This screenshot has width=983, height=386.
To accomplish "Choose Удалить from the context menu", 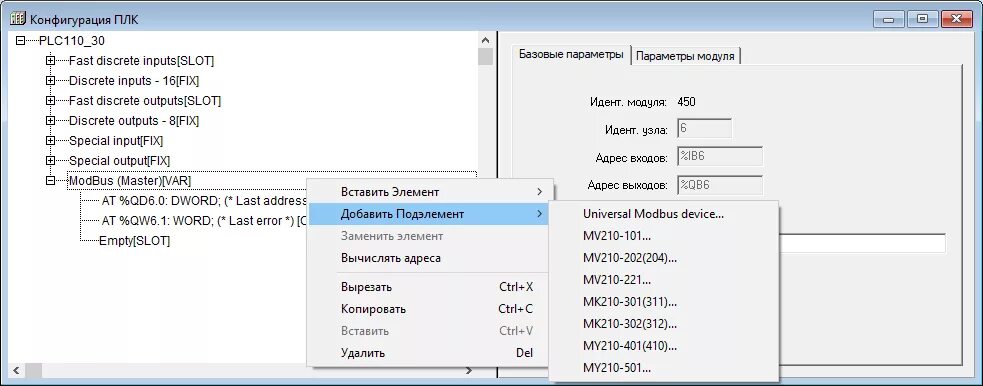I will [429, 353].
